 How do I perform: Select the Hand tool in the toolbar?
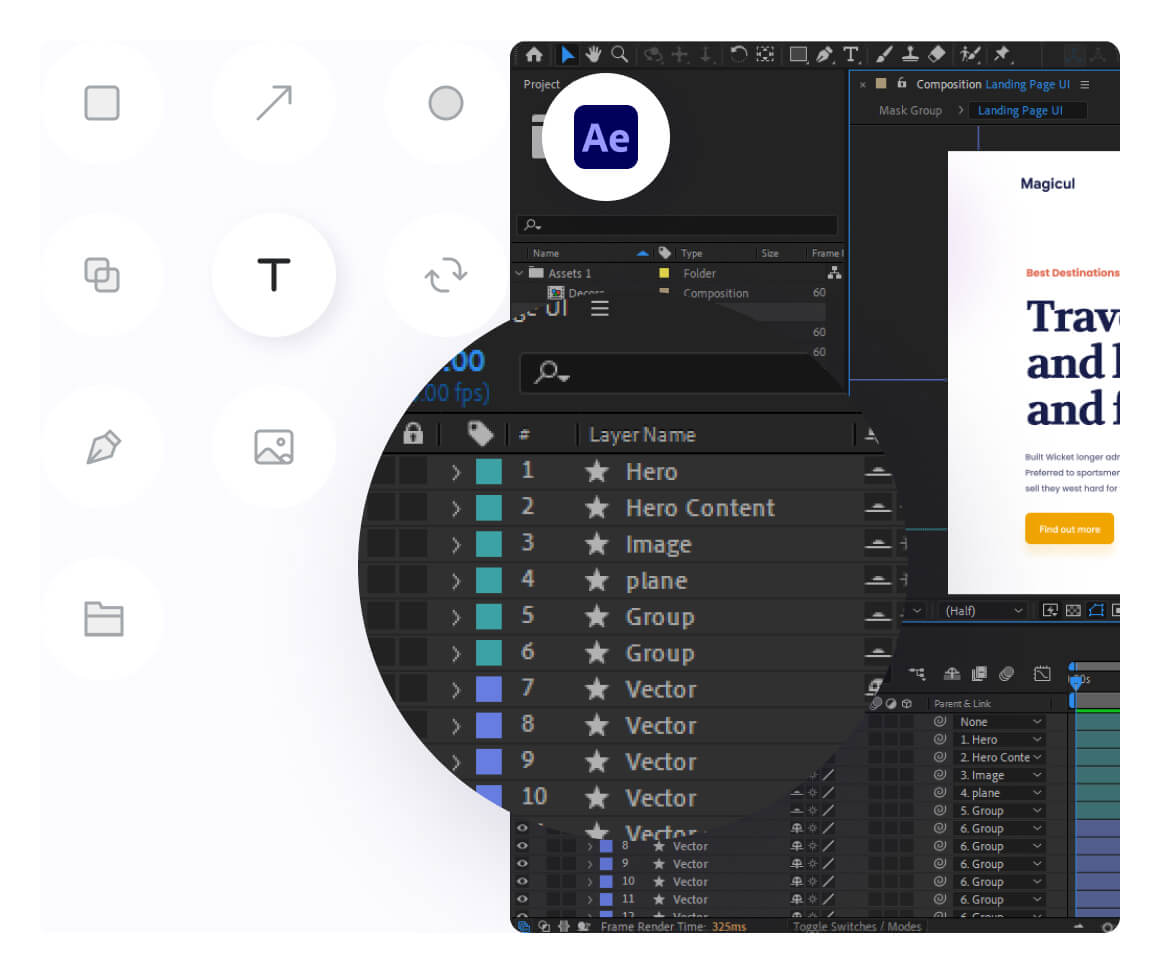594,55
